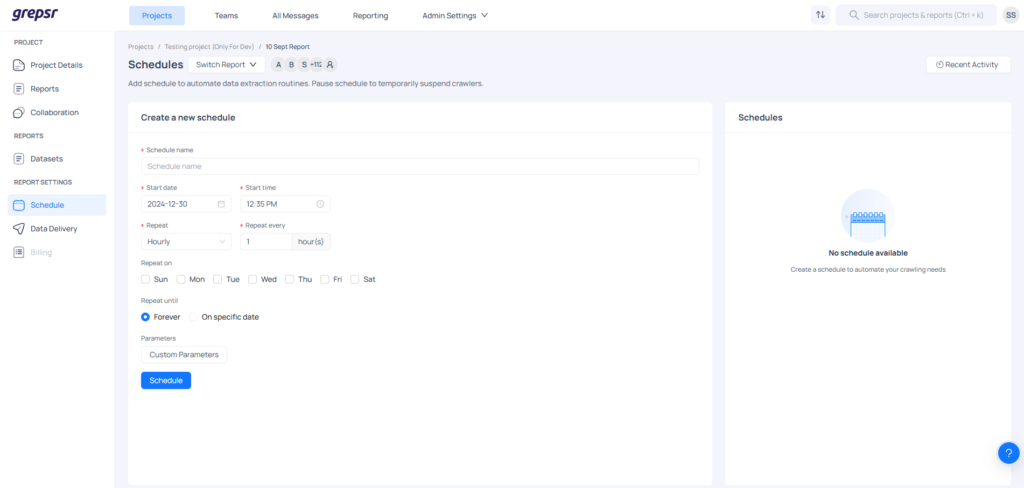This screenshot has height=488, width=1024.
Task: Expand the Switch Report dropdown
Action: click(226, 65)
